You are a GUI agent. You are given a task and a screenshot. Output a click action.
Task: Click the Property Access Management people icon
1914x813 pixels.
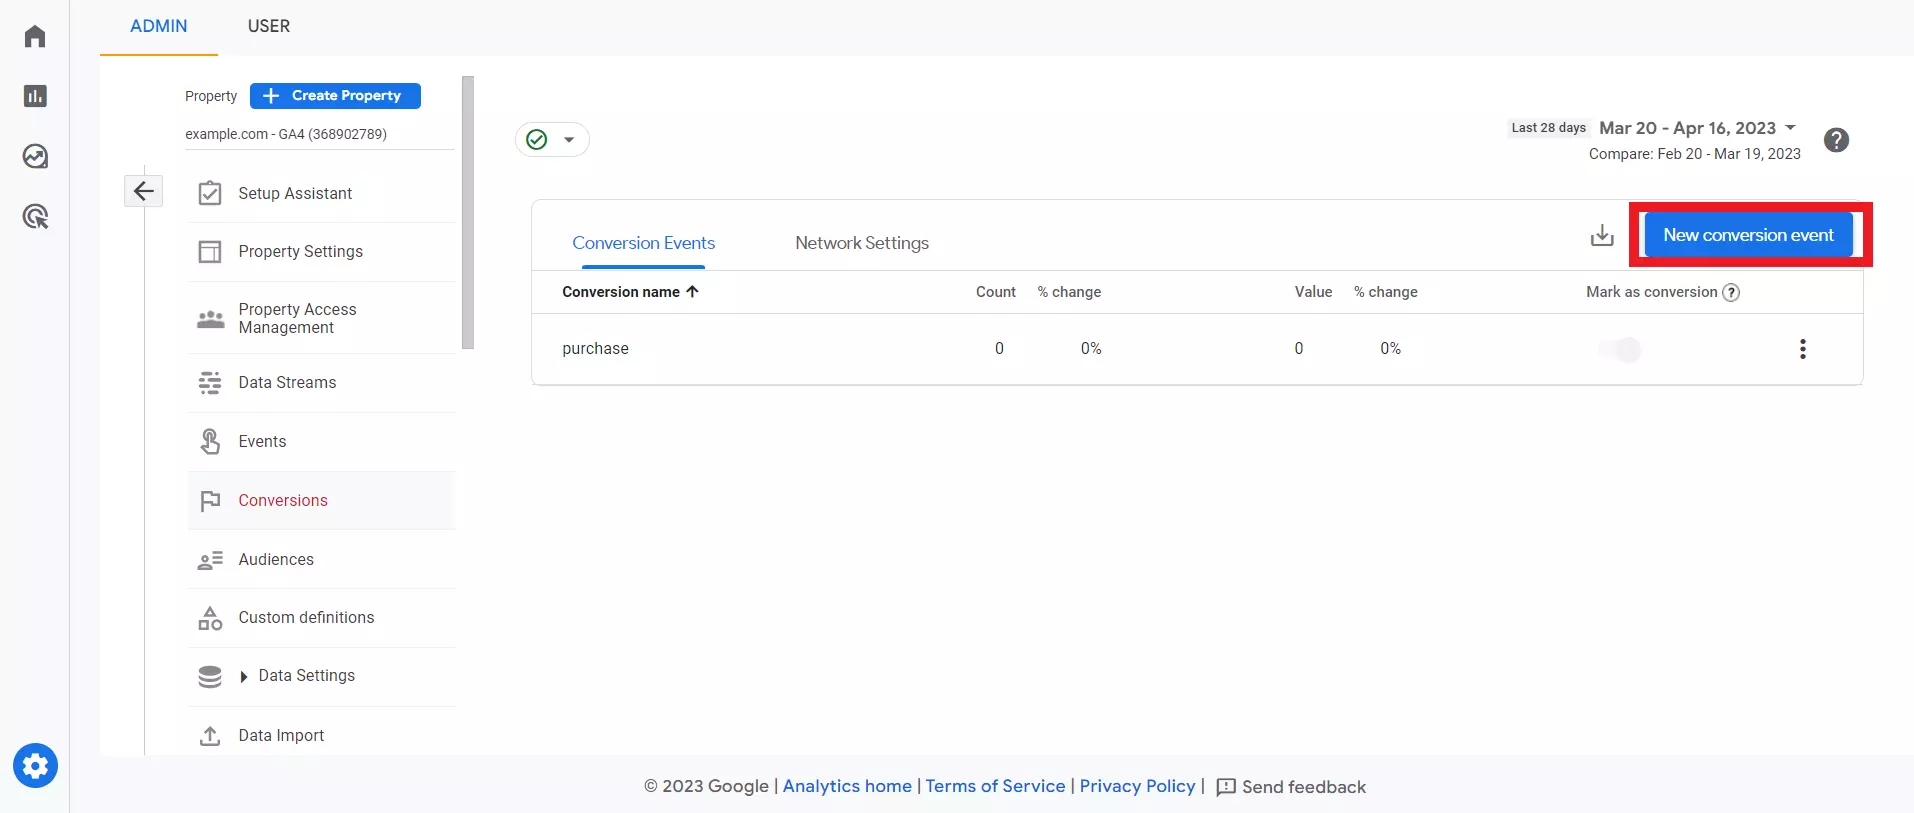point(210,319)
